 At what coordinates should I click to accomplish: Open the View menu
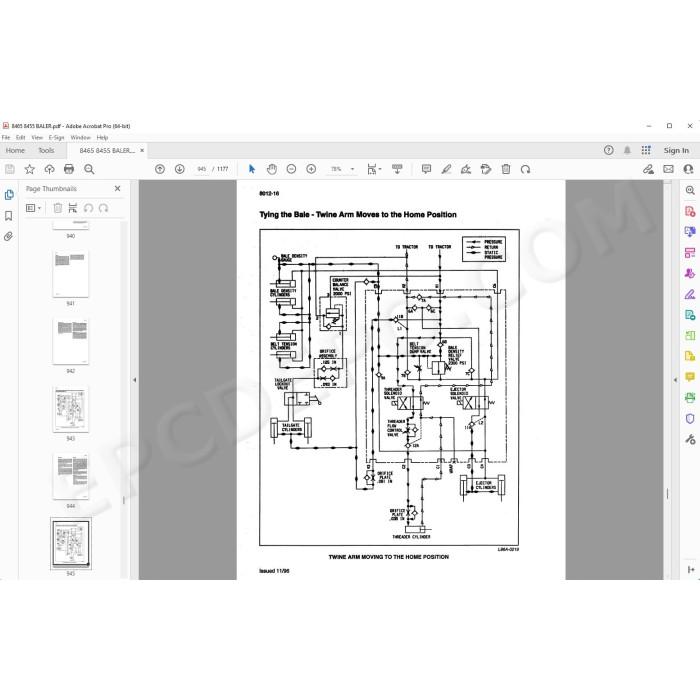[x=37, y=138]
